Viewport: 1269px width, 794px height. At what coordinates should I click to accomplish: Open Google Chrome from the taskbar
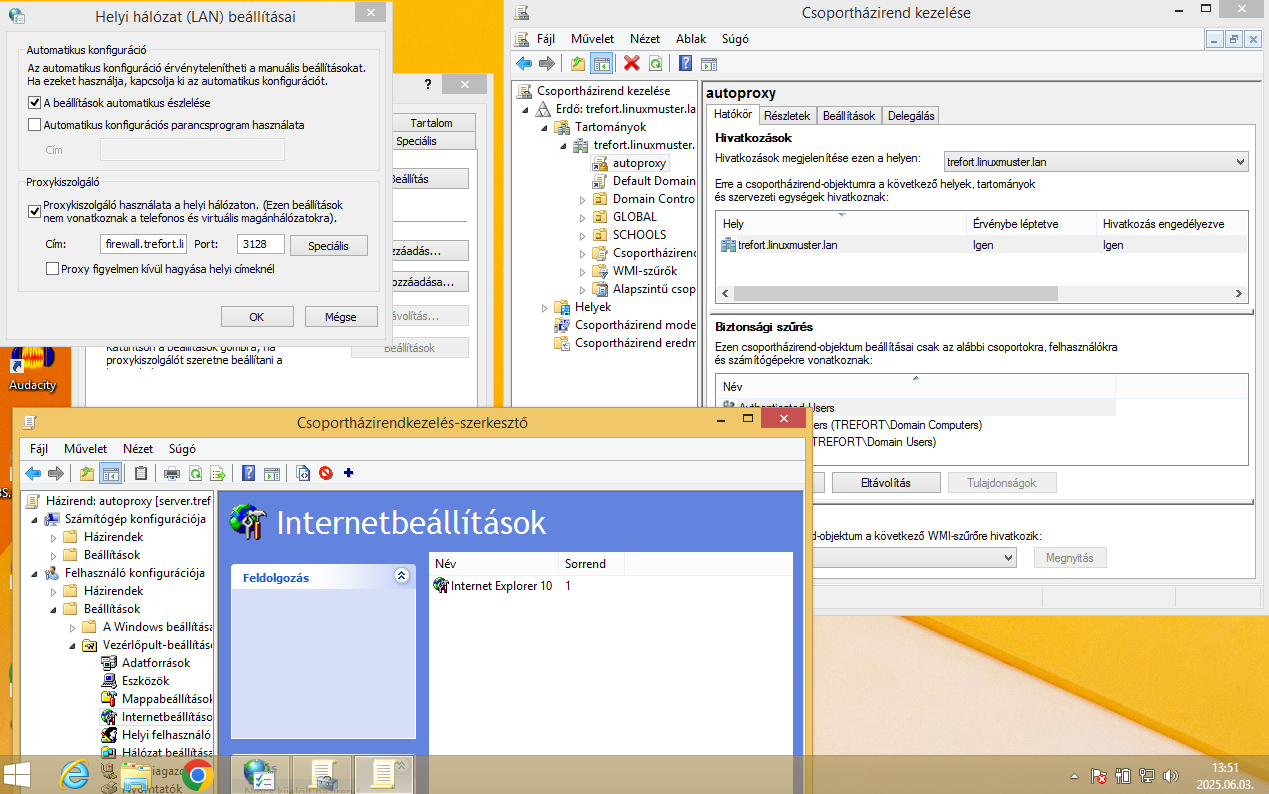point(197,774)
